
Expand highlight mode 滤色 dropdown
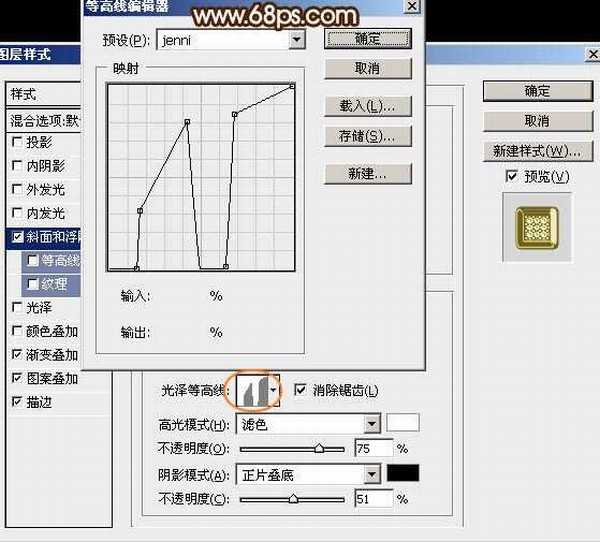(371, 424)
